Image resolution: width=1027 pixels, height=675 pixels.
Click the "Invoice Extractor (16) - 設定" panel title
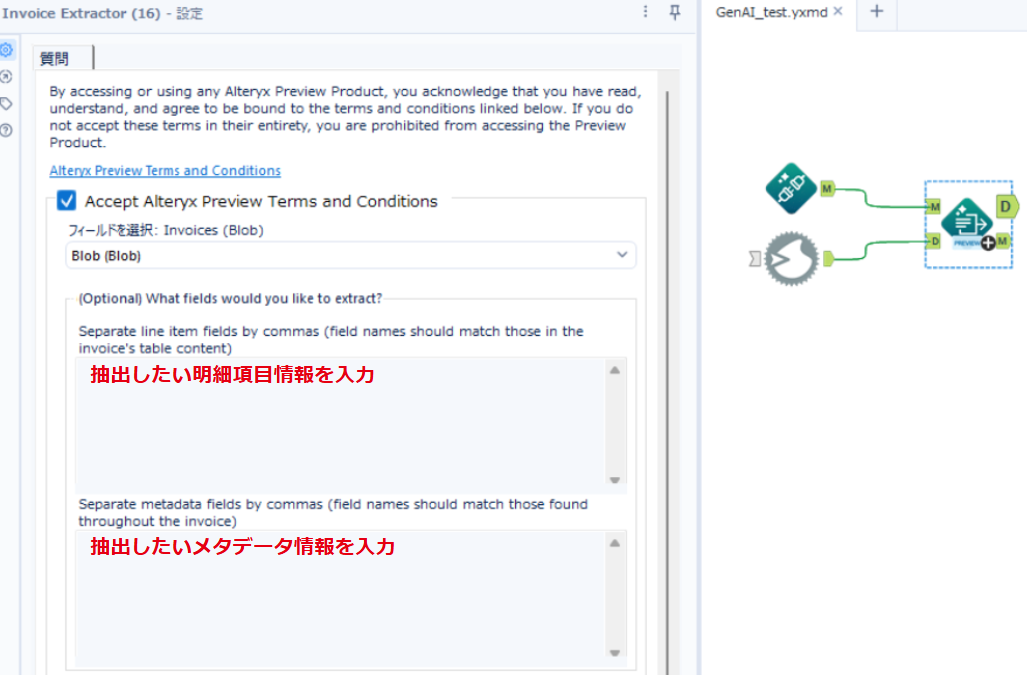[102, 13]
